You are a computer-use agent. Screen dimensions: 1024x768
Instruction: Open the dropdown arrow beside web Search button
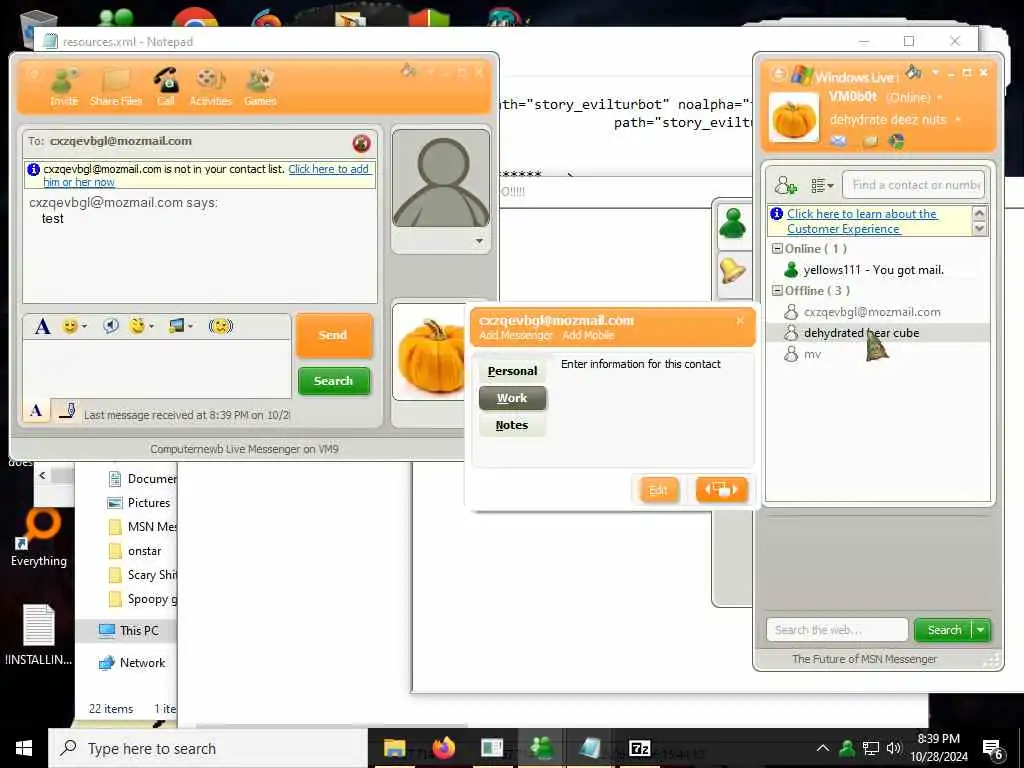(981, 630)
